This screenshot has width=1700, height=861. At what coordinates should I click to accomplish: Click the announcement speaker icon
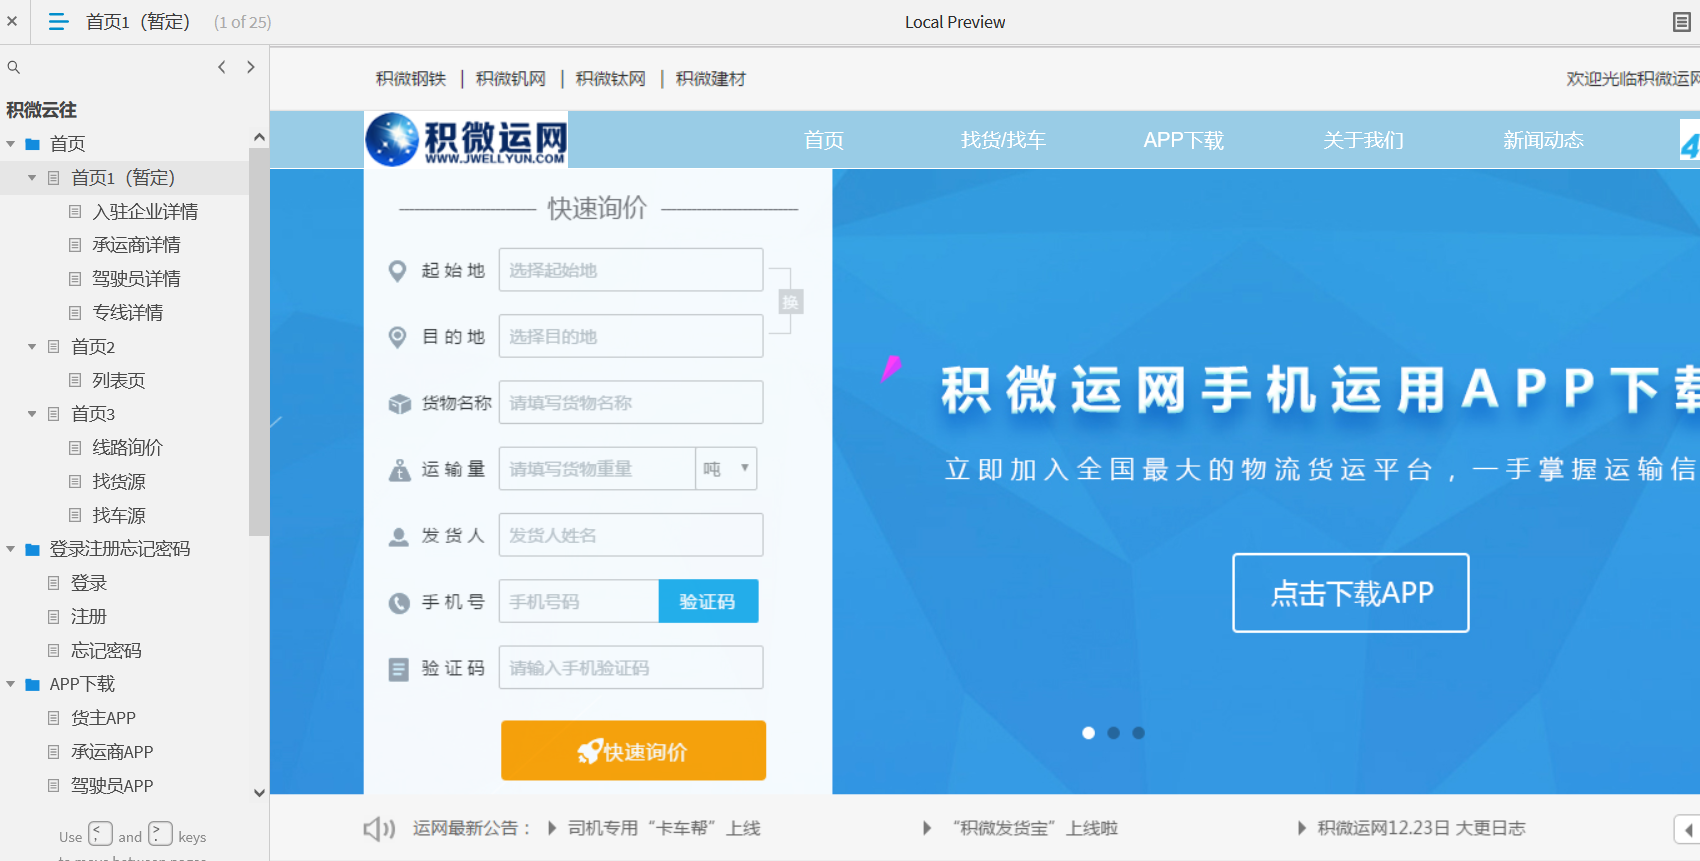(379, 828)
